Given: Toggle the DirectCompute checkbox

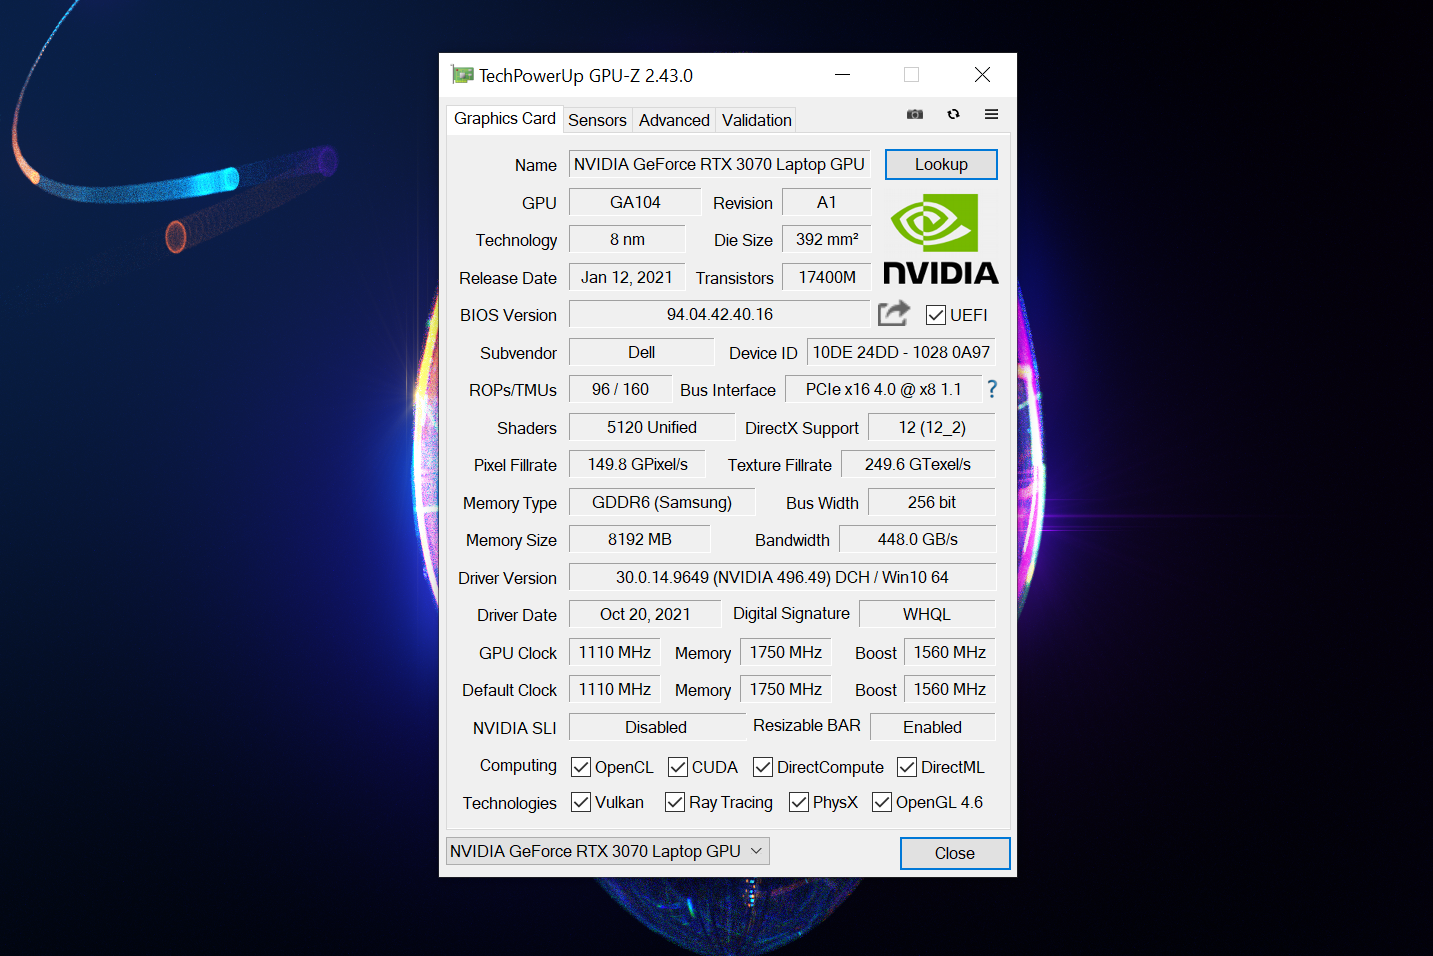Looking at the screenshot, I should [763, 767].
